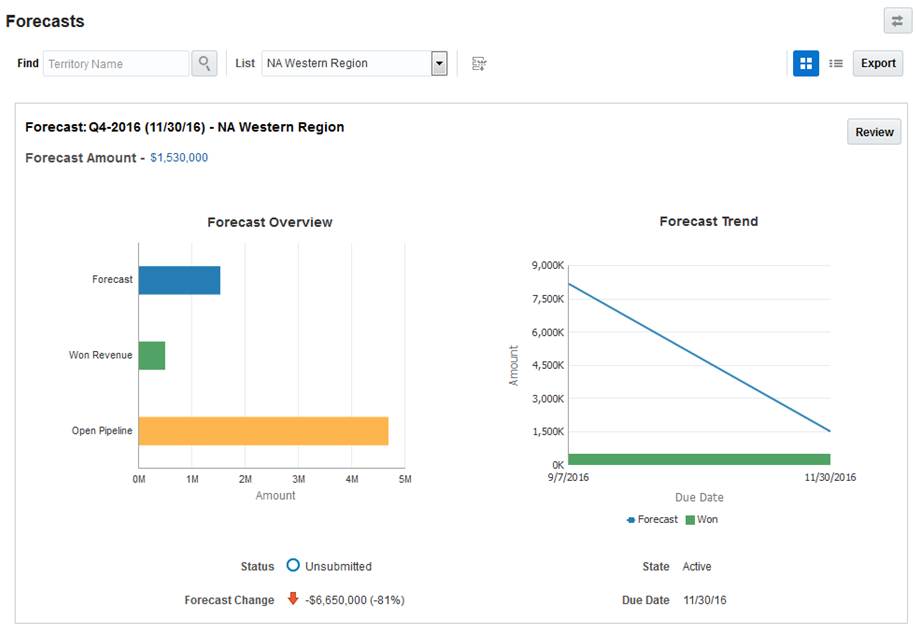
Task: Click the green Won Revenue bar
Action: click(x=152, y=355)
